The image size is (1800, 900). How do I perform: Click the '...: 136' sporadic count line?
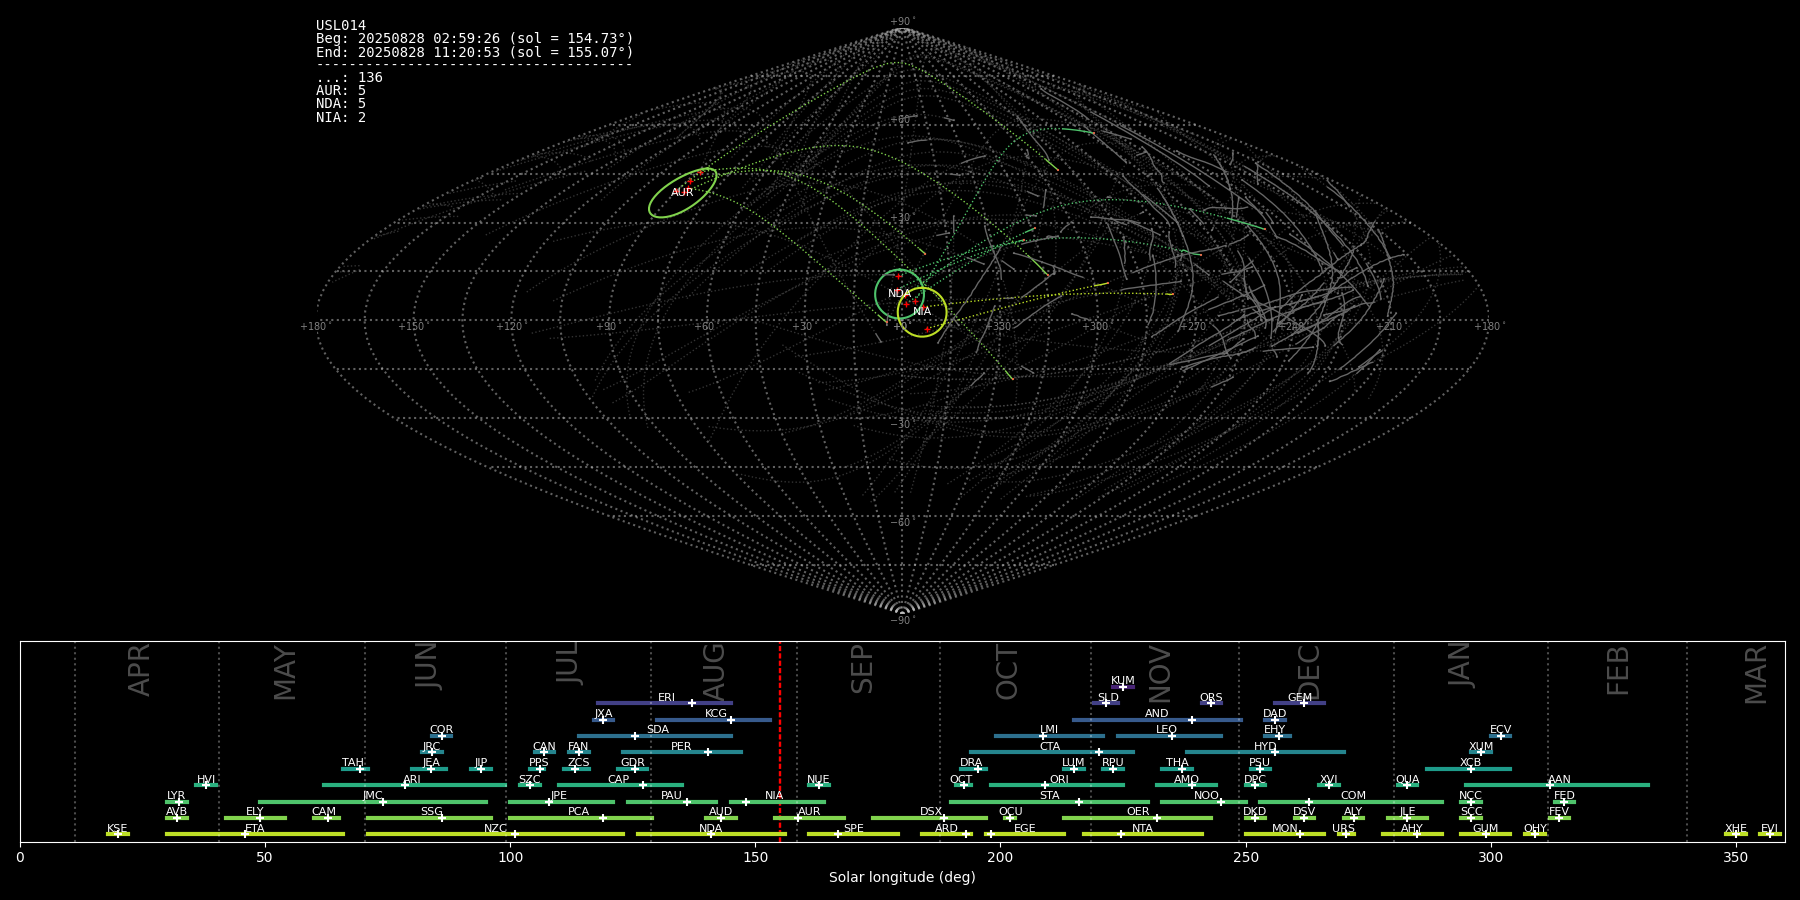pyautogui.click(x=349, y=78)
